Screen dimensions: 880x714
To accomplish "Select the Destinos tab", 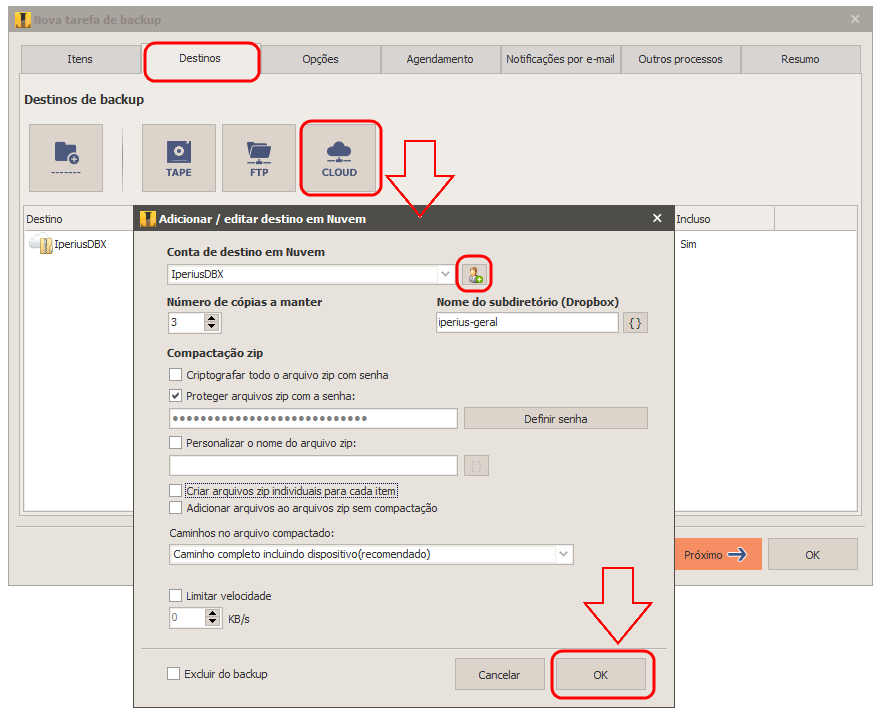I will click(x=200, y=58).
